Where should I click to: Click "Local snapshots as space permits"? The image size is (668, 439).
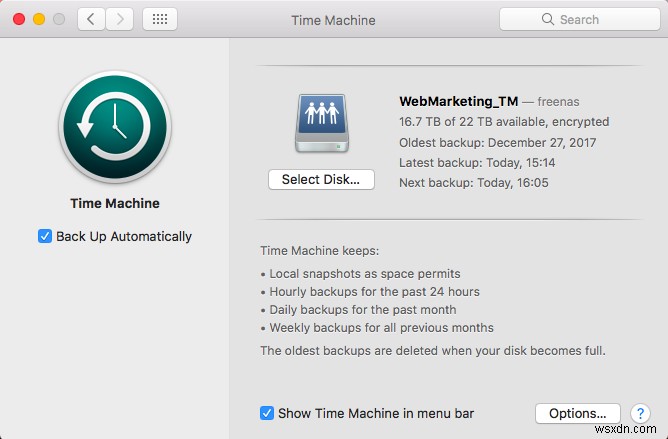(x=365, y=274)
